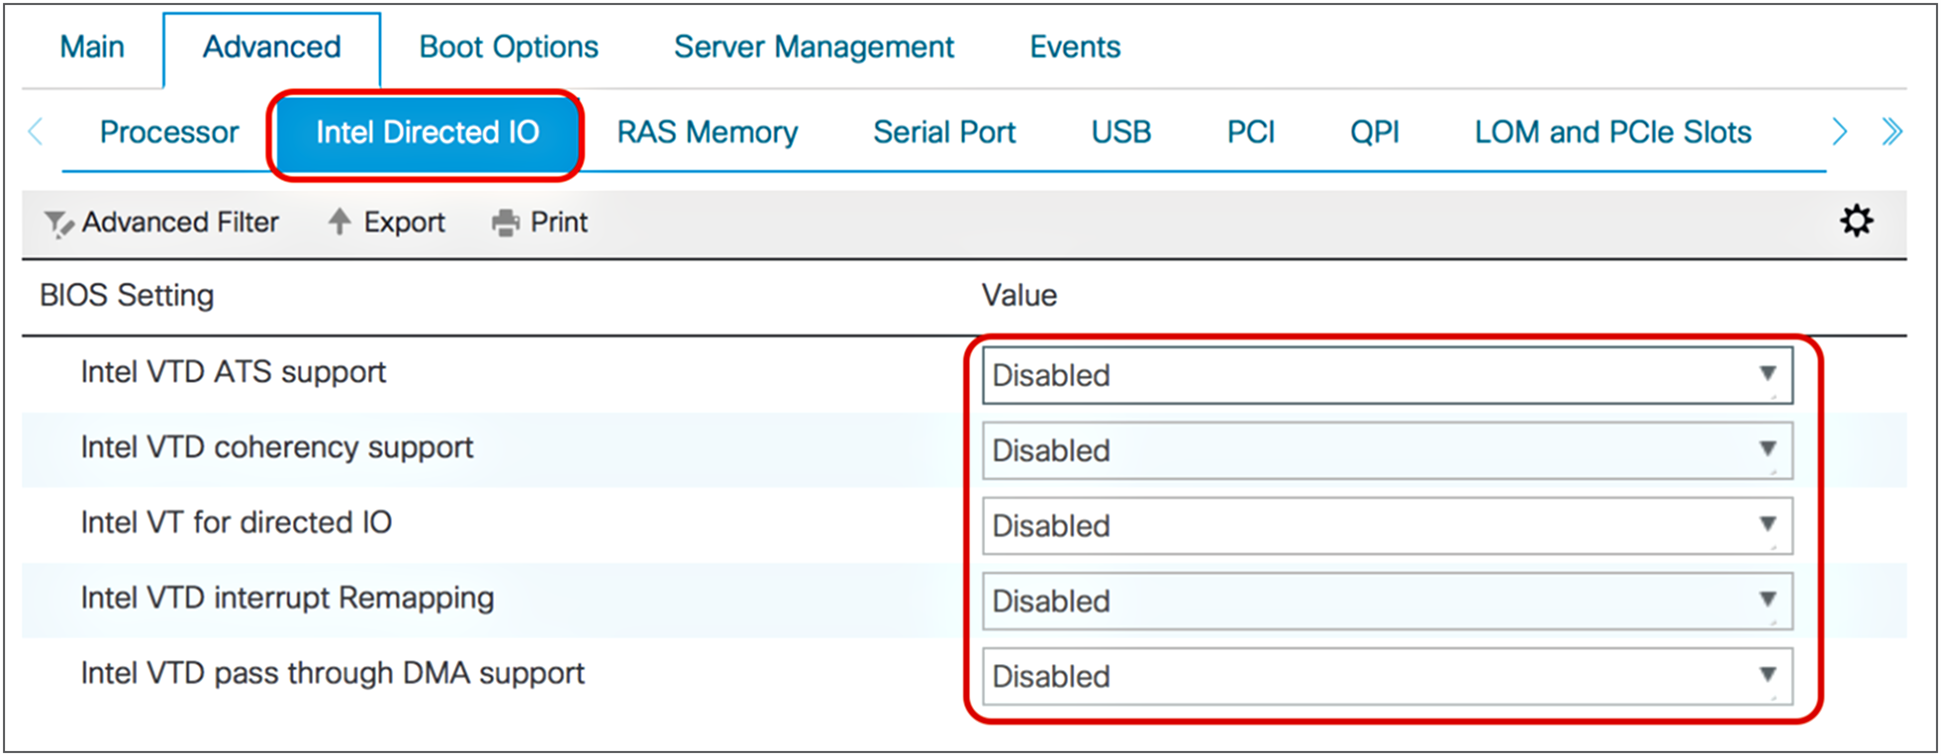Open the LOM and PCIe Slots sub-tab
This screenshot has width=1941, height=756.
click(x=1613, y=132)
